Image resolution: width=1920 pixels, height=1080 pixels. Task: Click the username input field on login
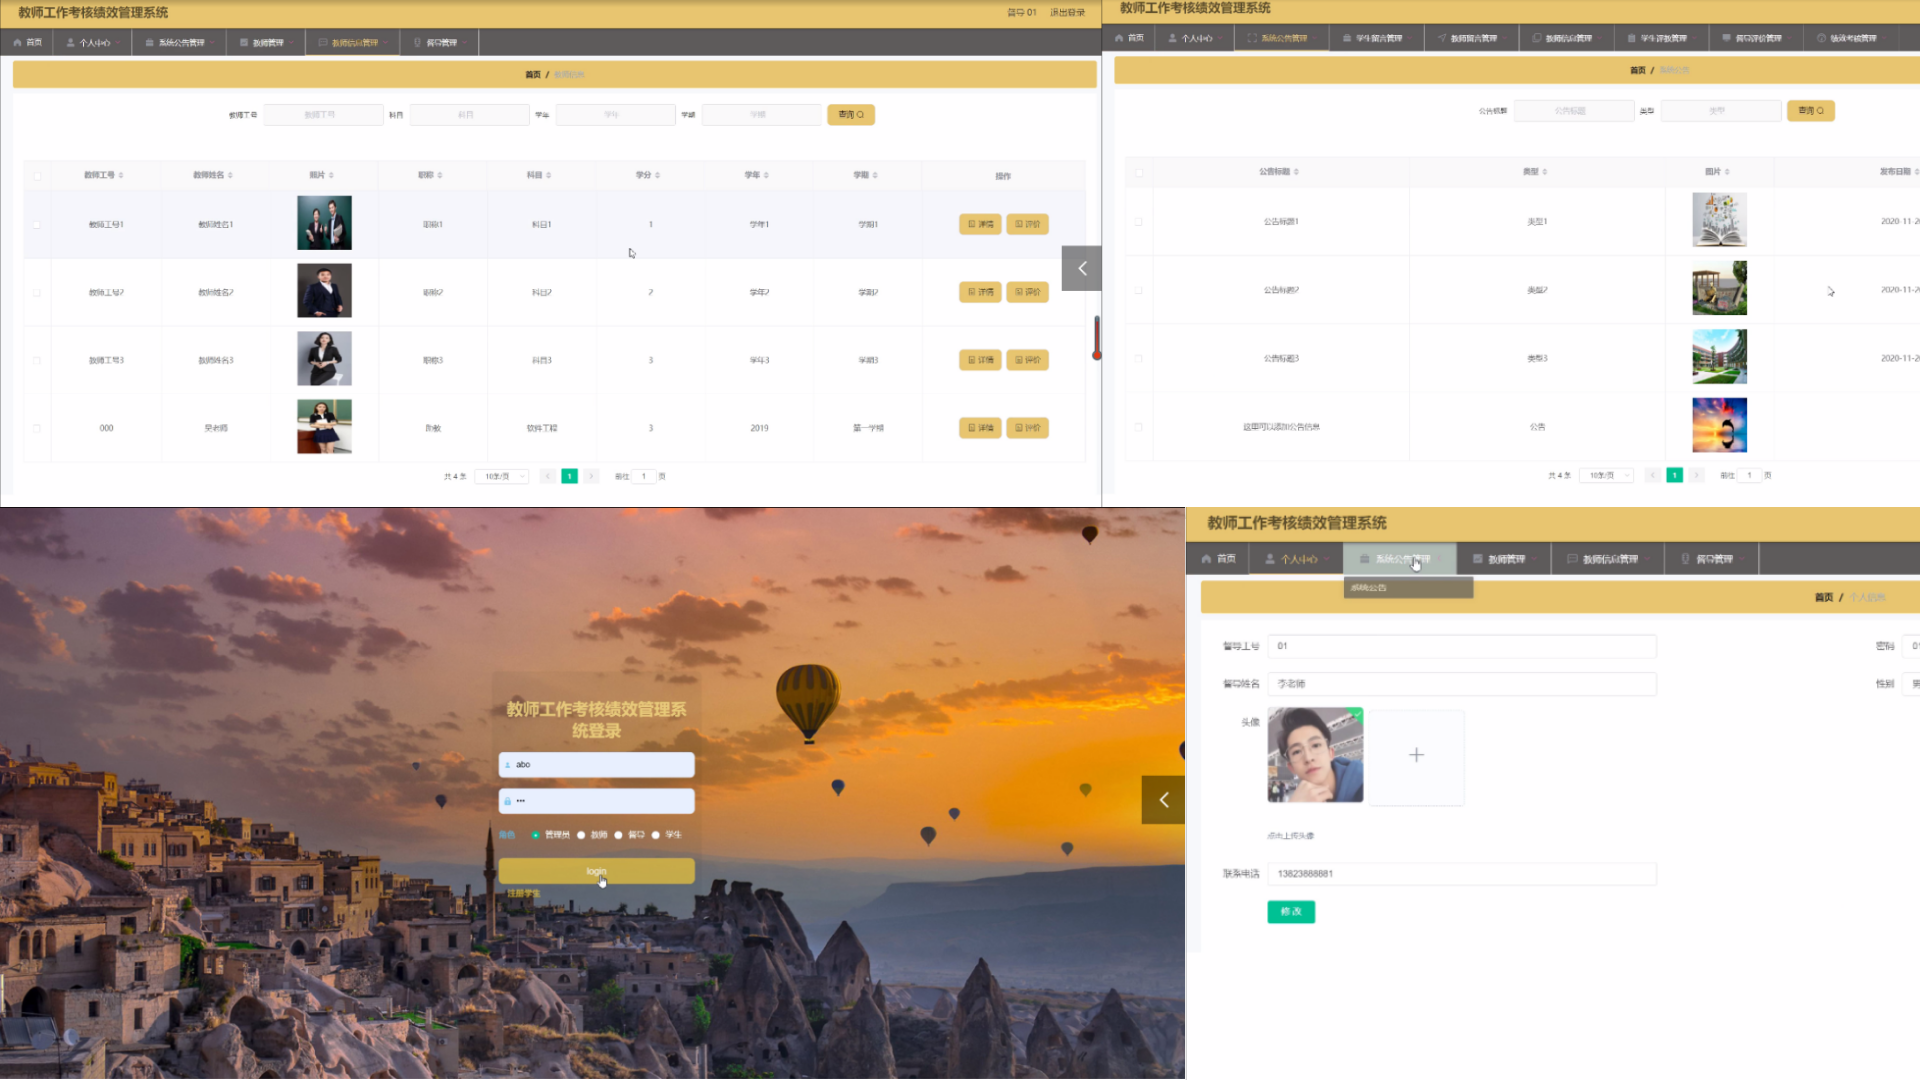click(x=597, y=765)
